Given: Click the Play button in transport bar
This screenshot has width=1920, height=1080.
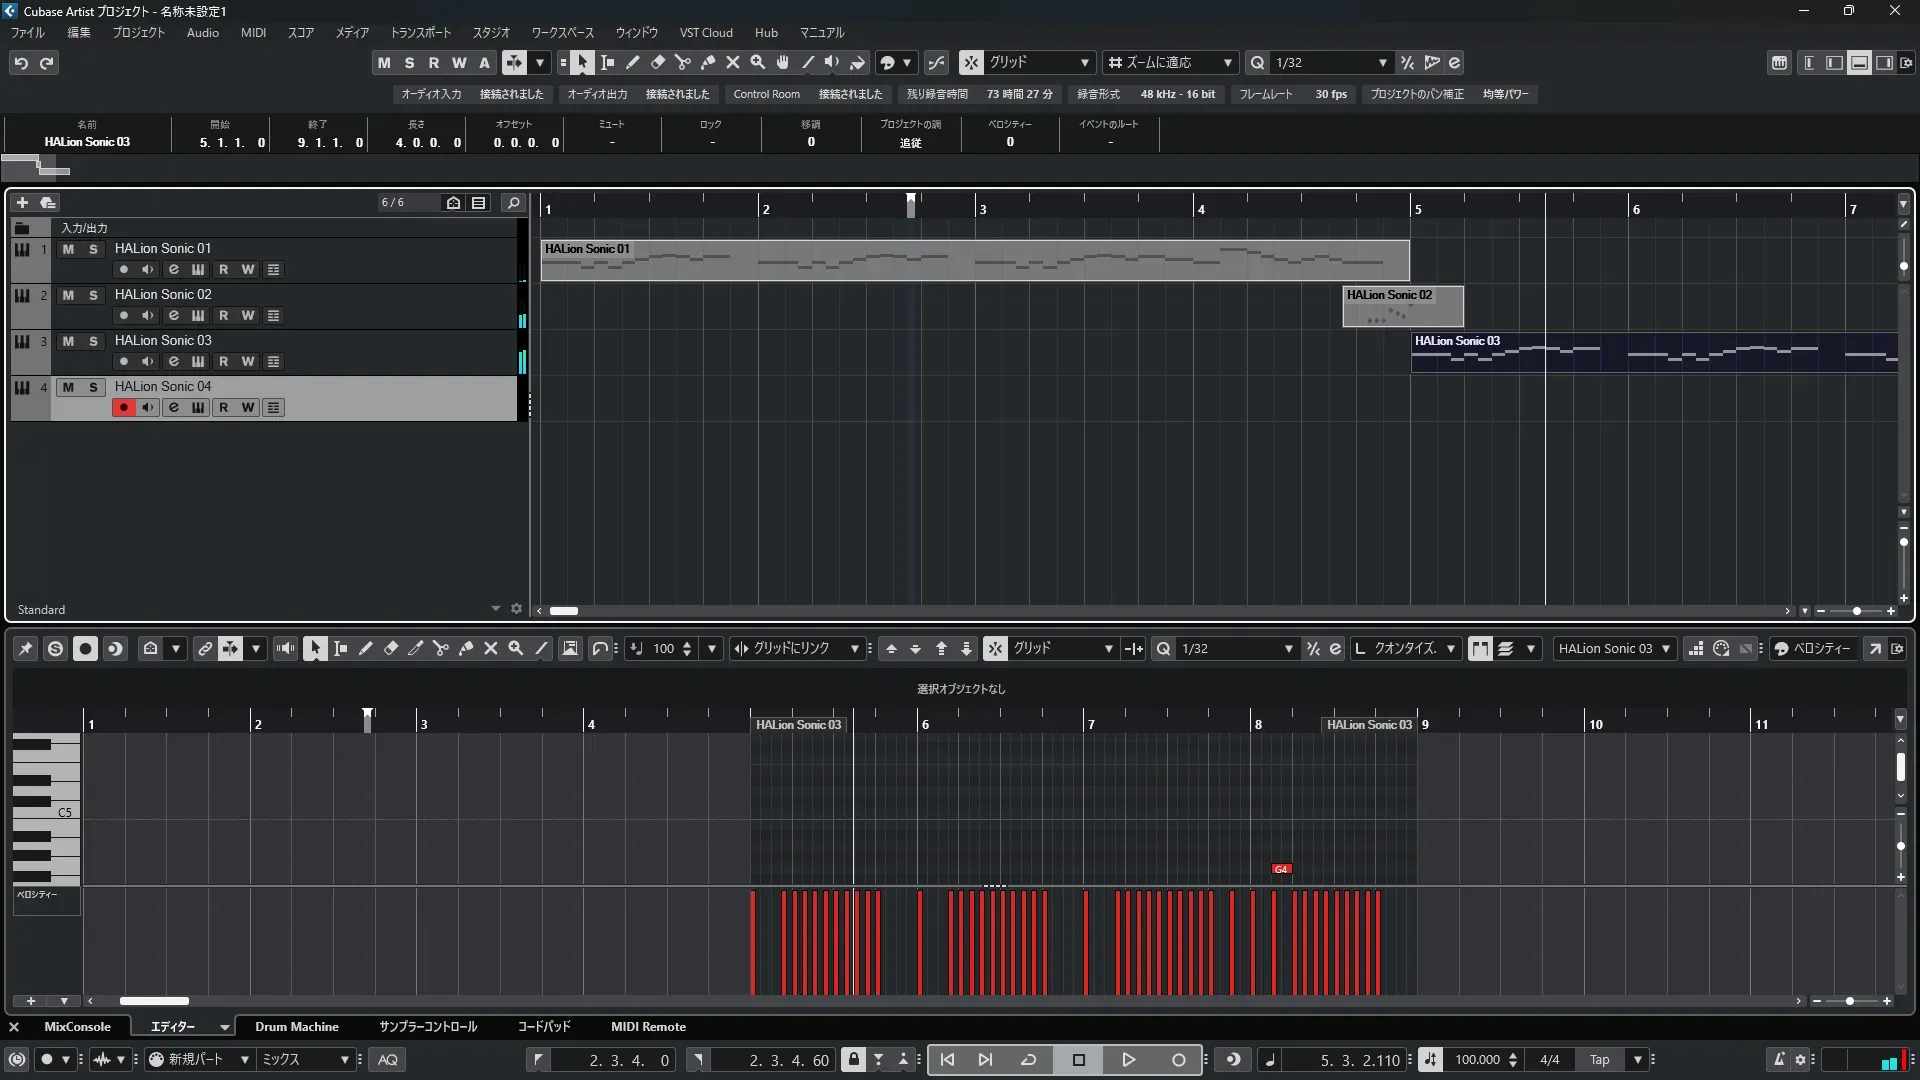Looking at the screenshot, I should (1128, 1060).
